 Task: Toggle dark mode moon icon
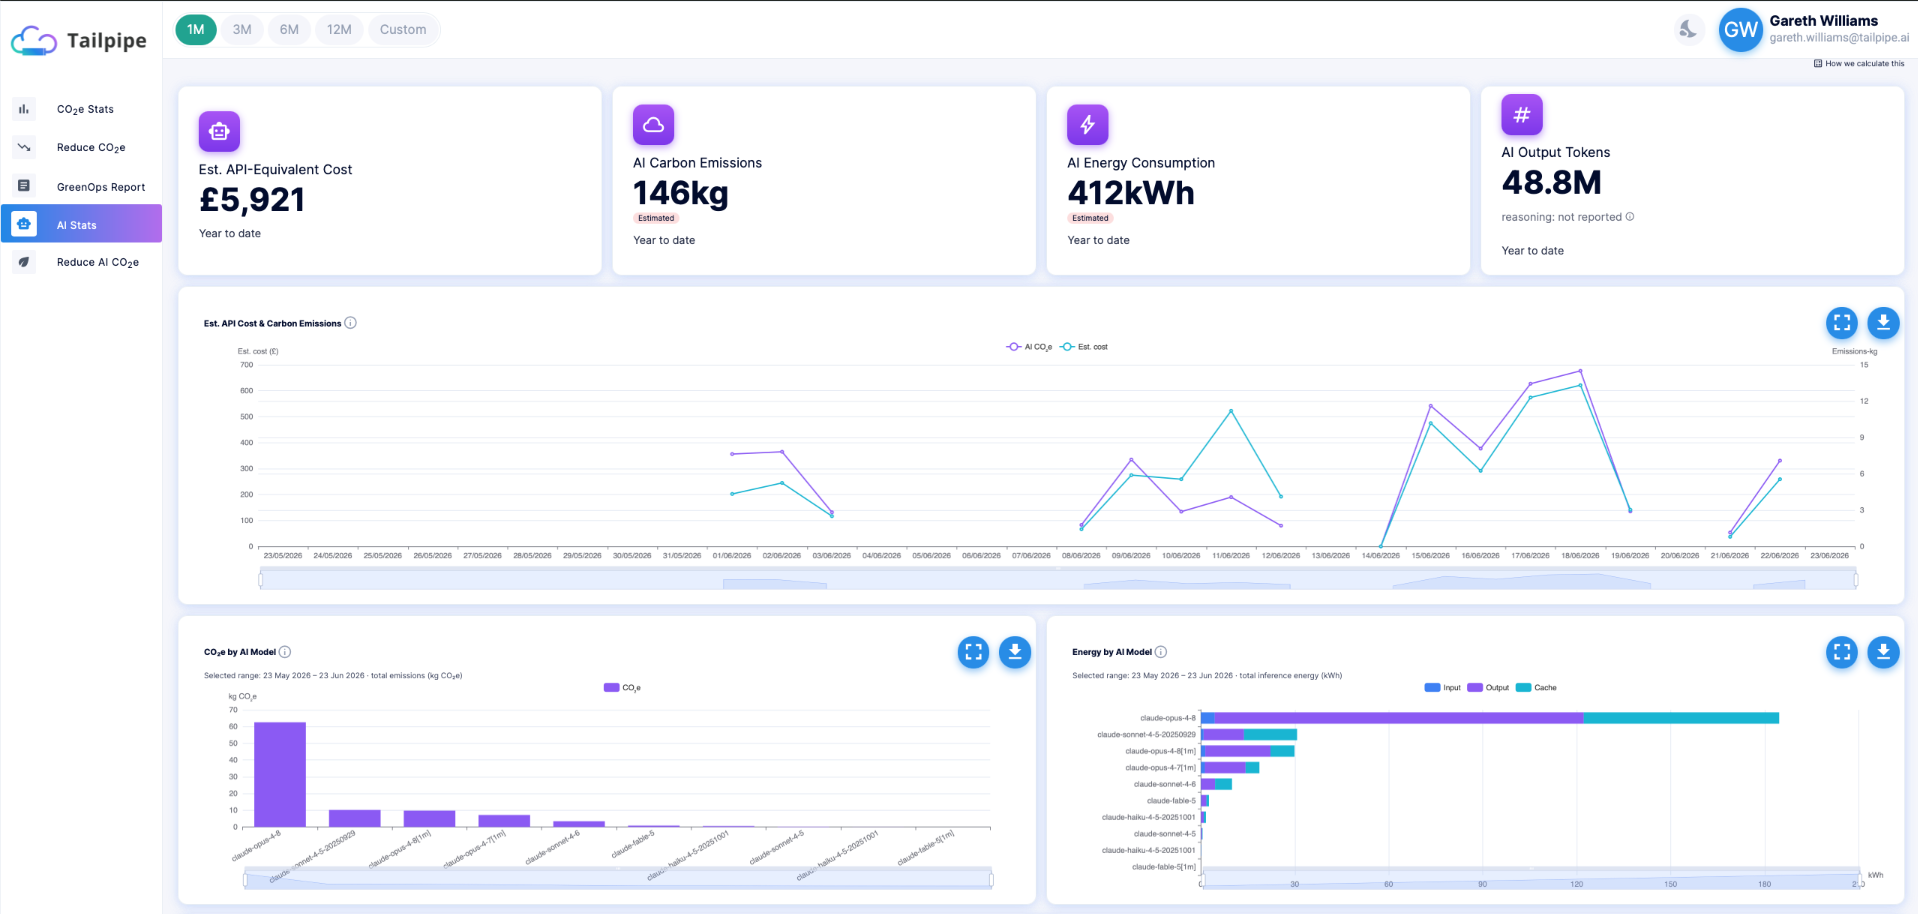(x=1688, y=29)
